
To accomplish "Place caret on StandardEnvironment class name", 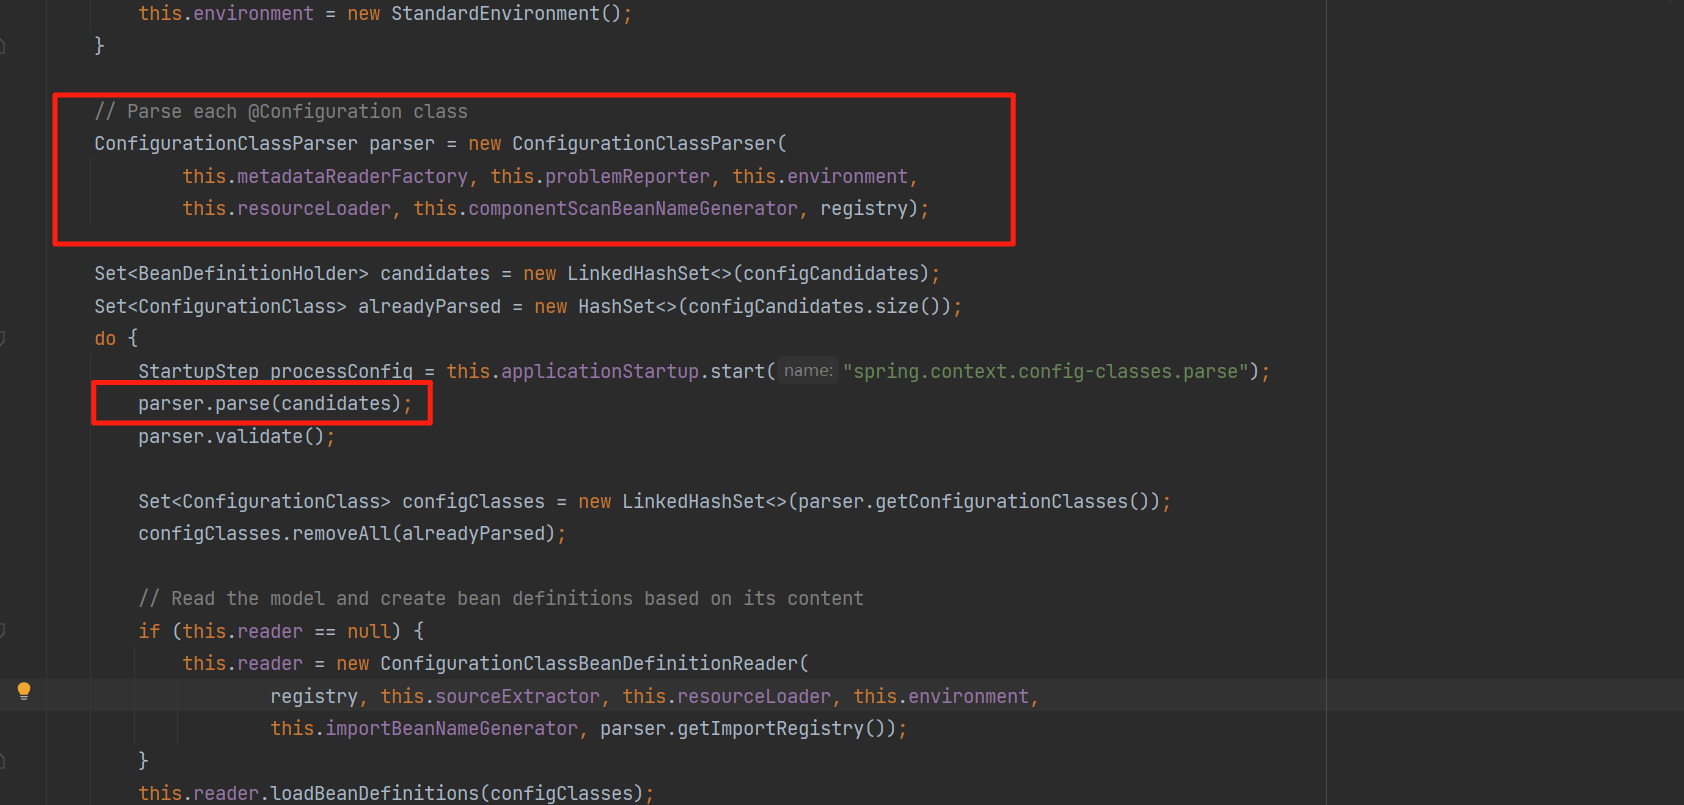I will [495, 14].
